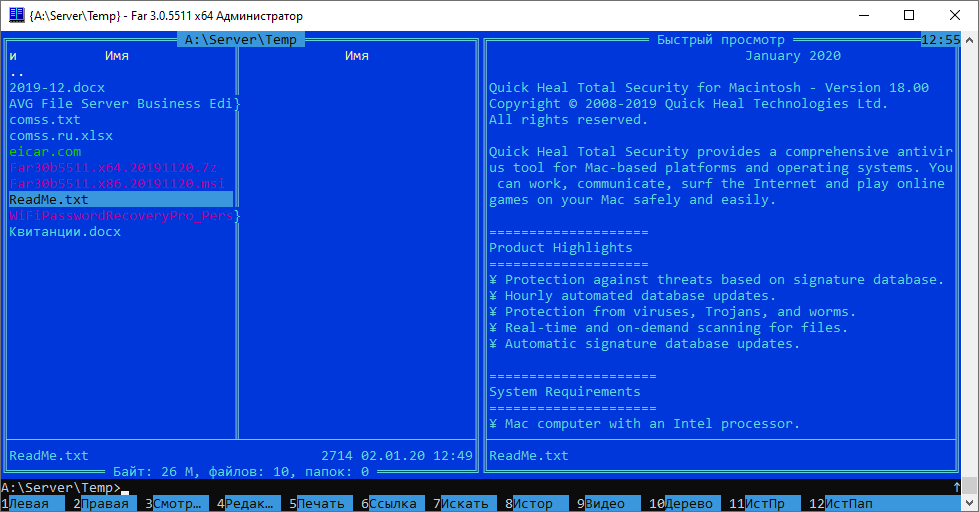Click the Байт: 26 M, файлов: 10 summary
This screenshot has height=512, width=979.
(x=241, y=471)
